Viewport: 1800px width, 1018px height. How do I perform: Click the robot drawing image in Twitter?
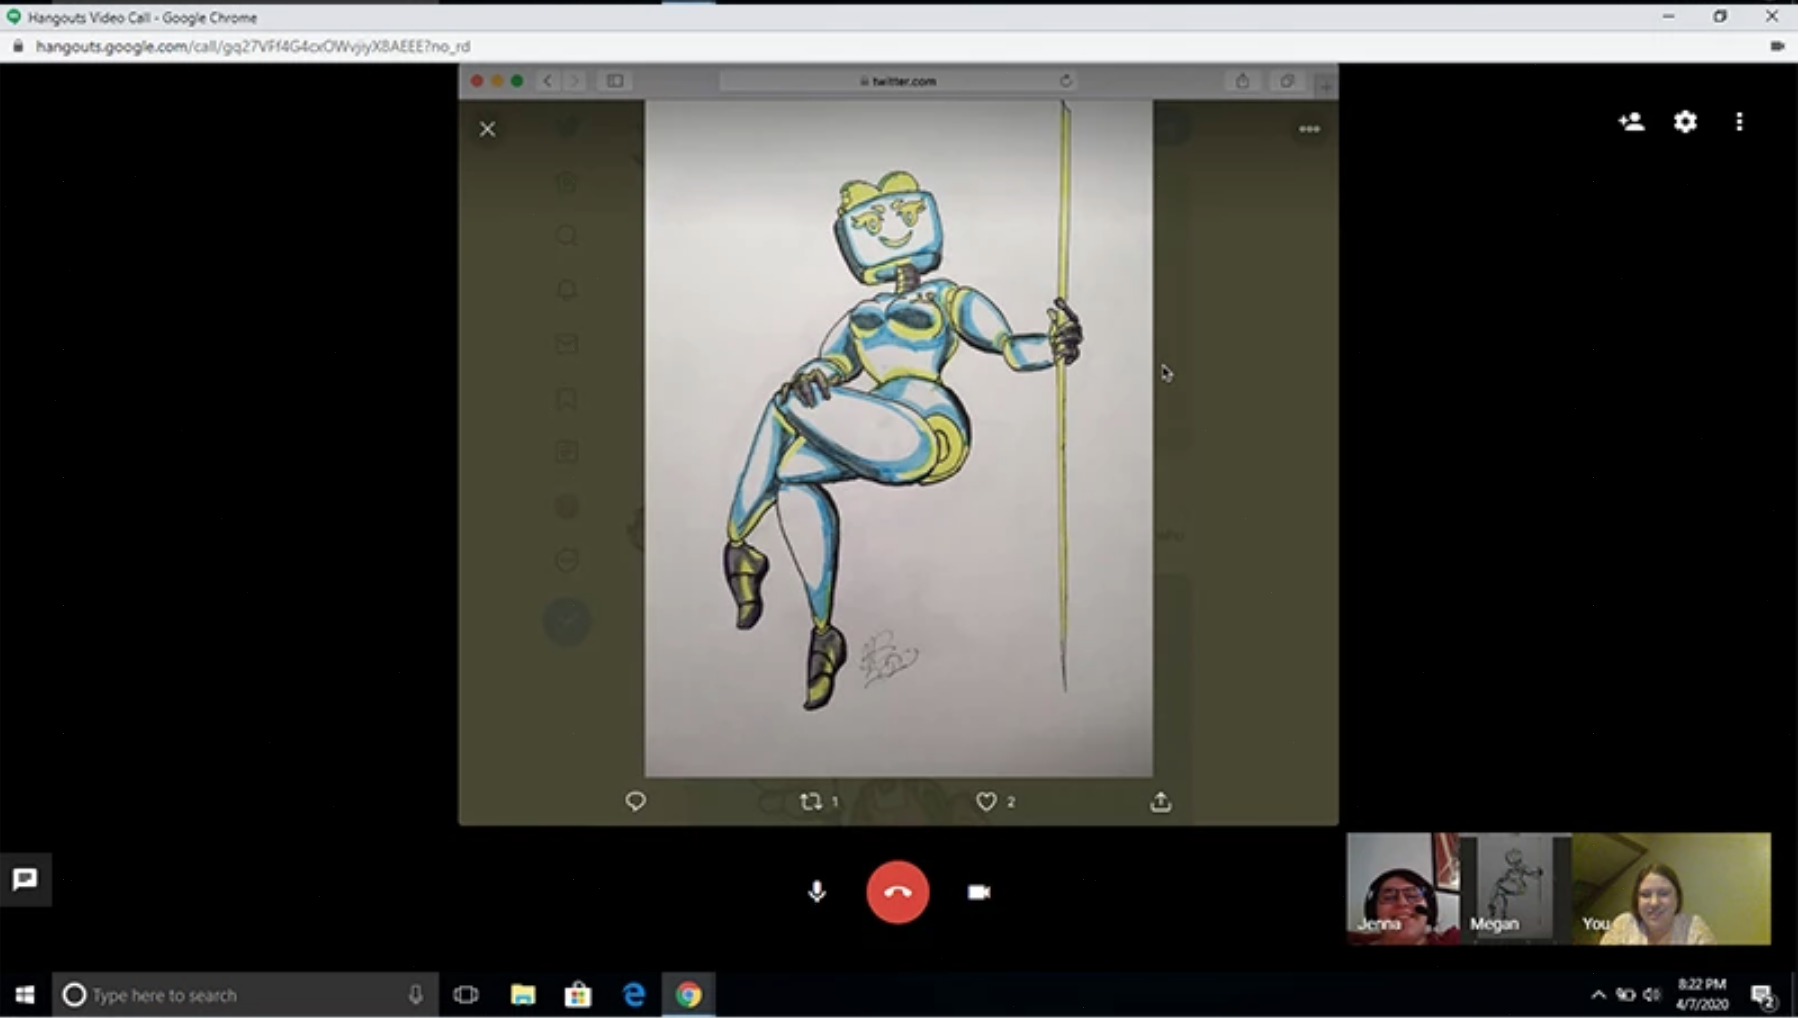pyautogui.click(x=898, y=438)
